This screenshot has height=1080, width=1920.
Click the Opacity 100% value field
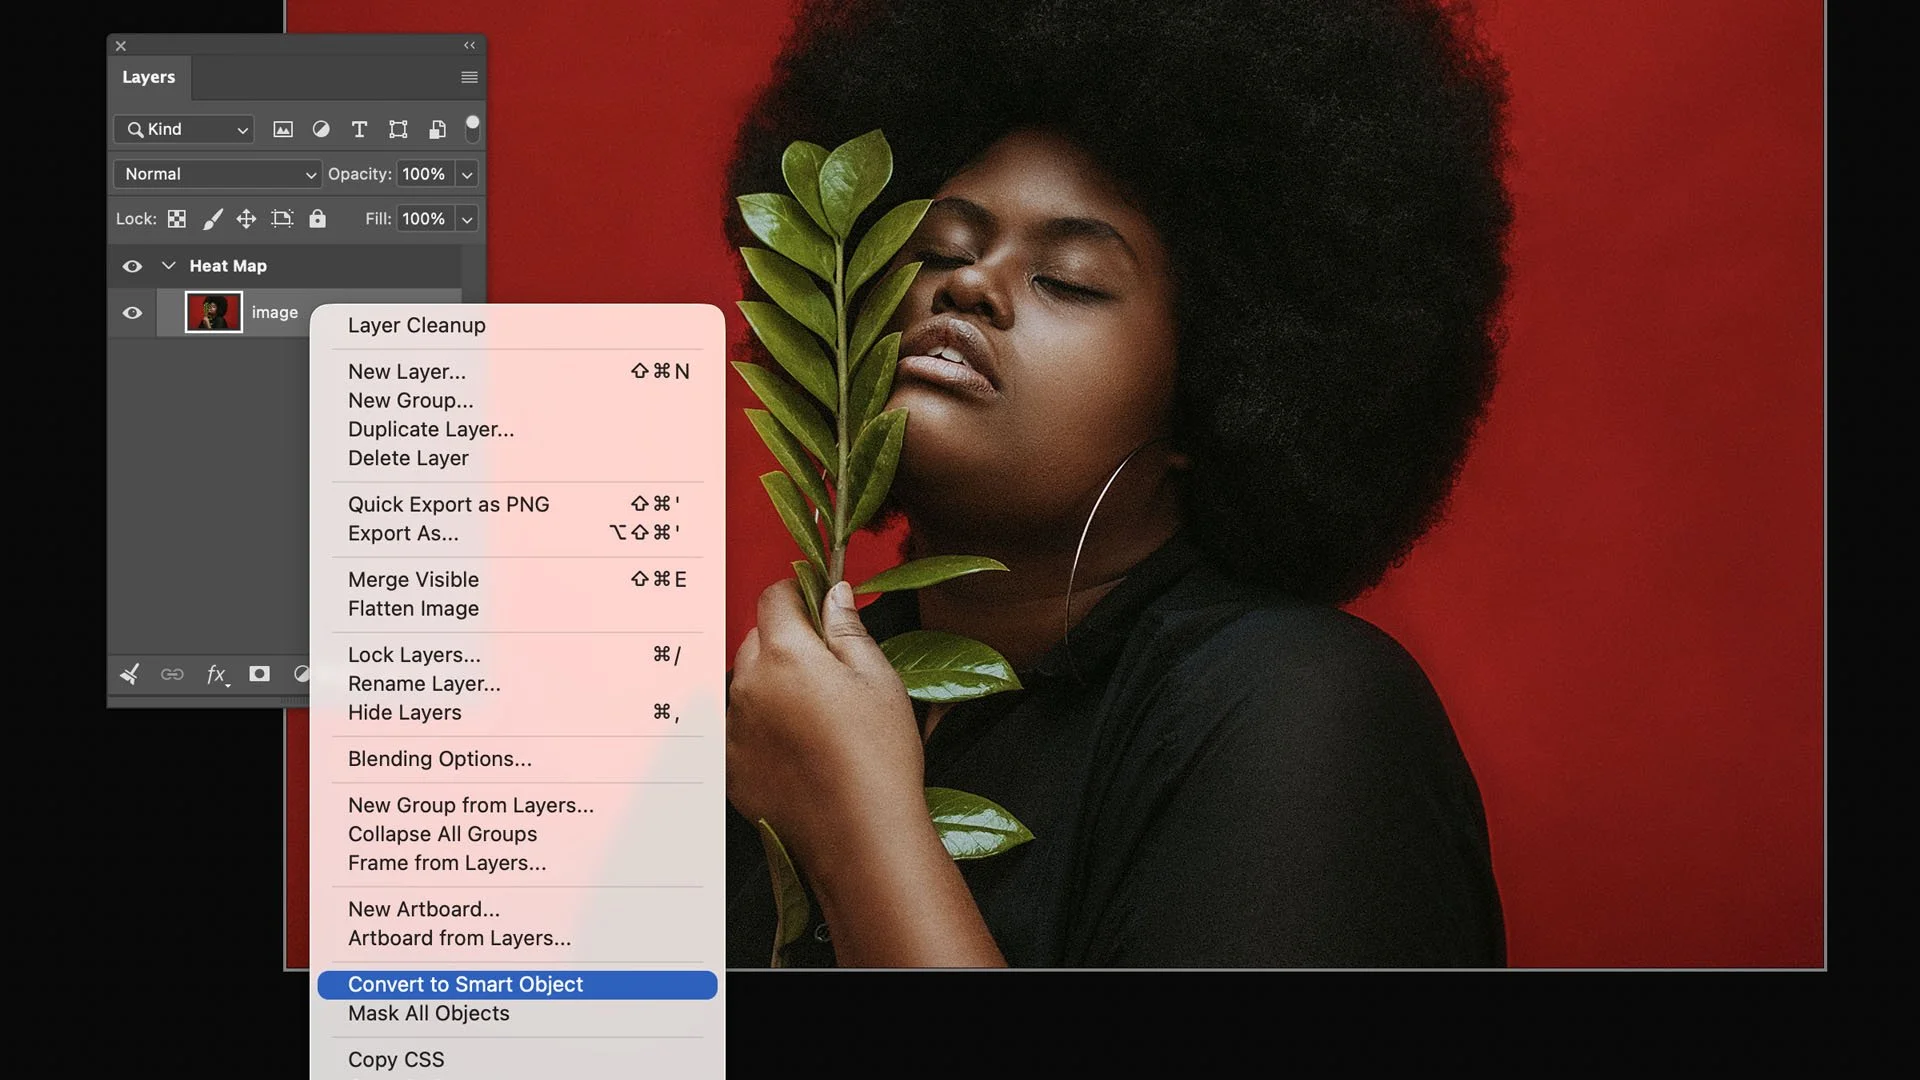425,174
